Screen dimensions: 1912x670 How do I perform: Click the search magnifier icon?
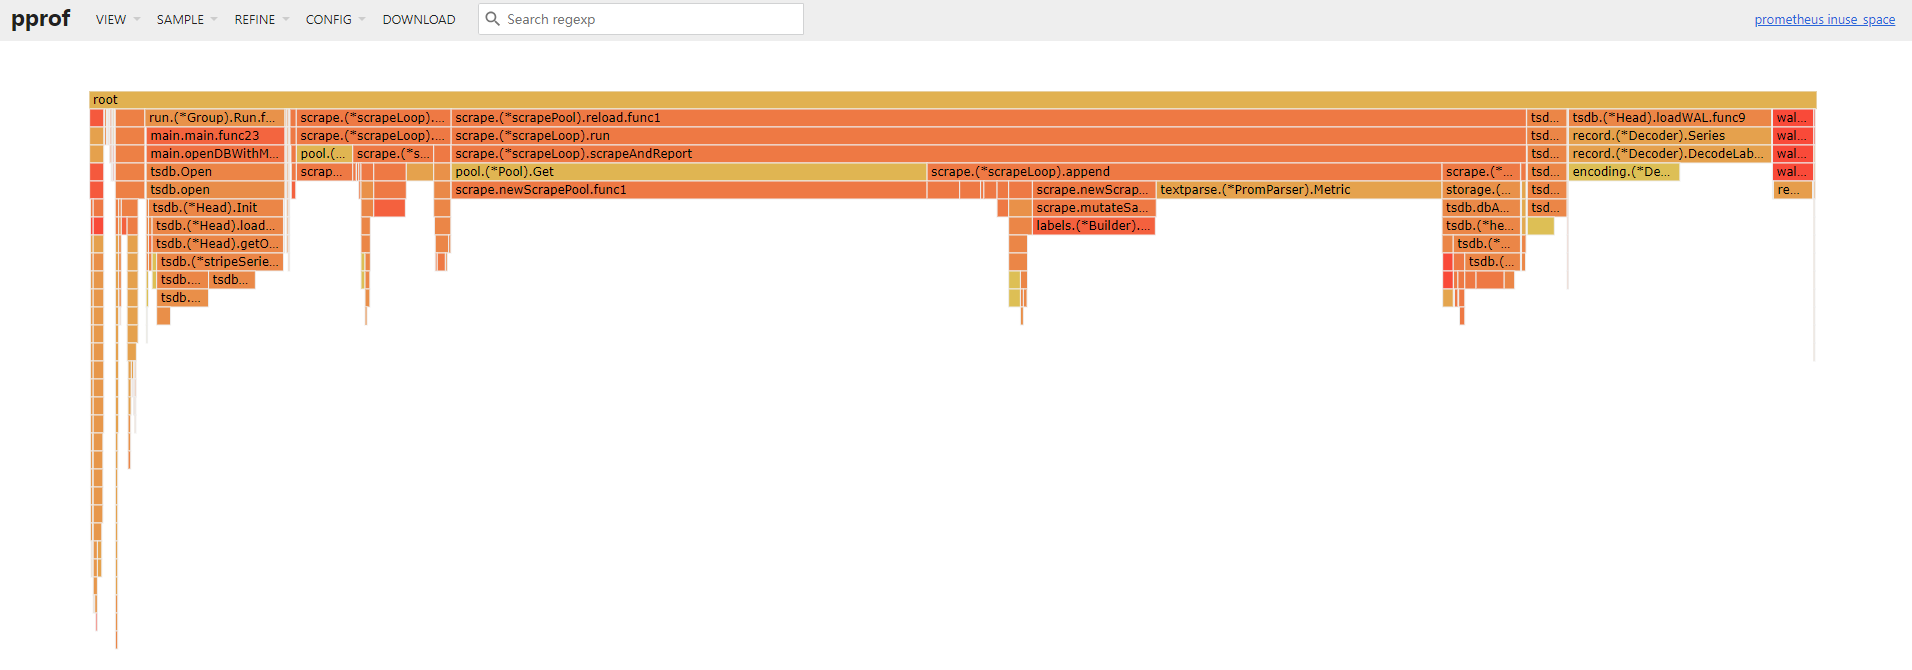pos(492,19)
